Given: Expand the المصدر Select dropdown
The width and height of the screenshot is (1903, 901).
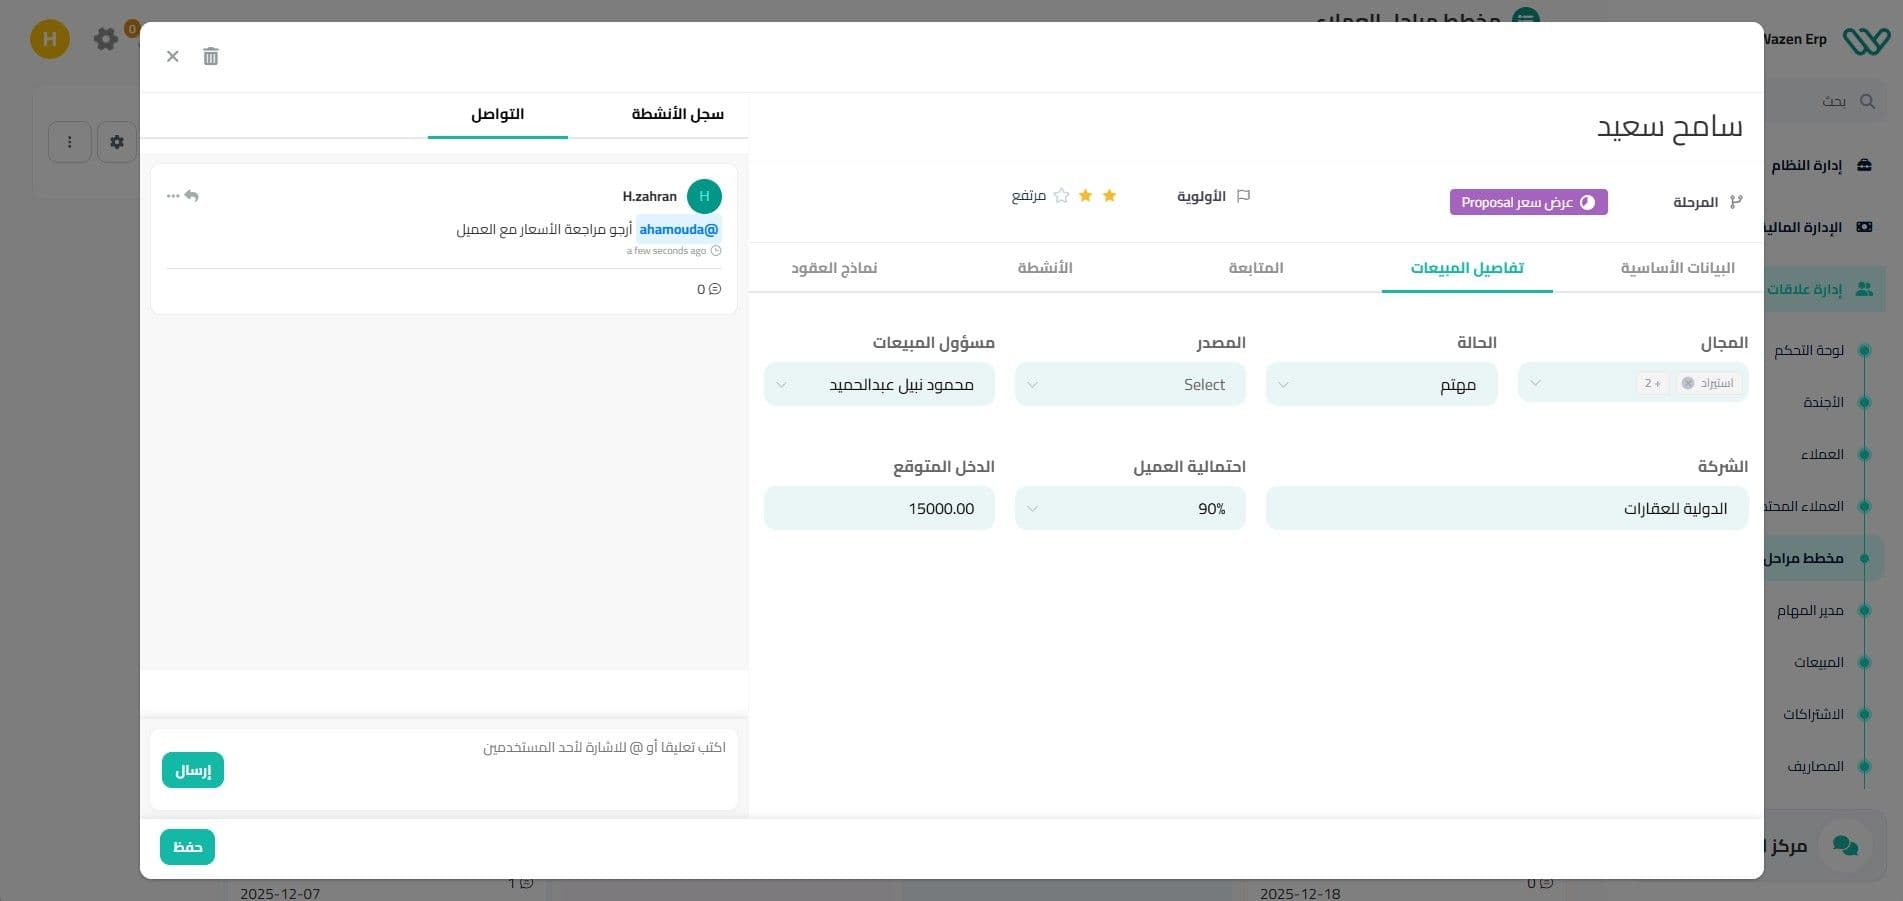Looking at the screenshot, I should (x=1130, y=385).
